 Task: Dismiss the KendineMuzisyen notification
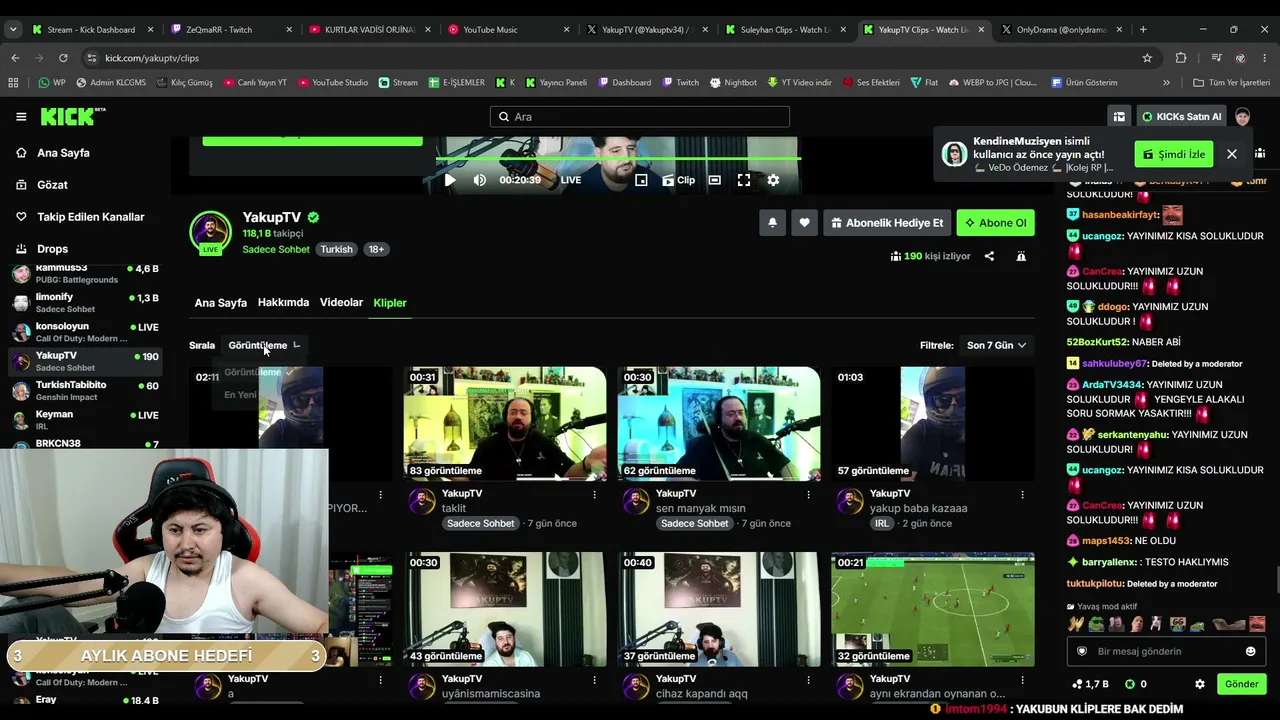(x=1232, y=154)
